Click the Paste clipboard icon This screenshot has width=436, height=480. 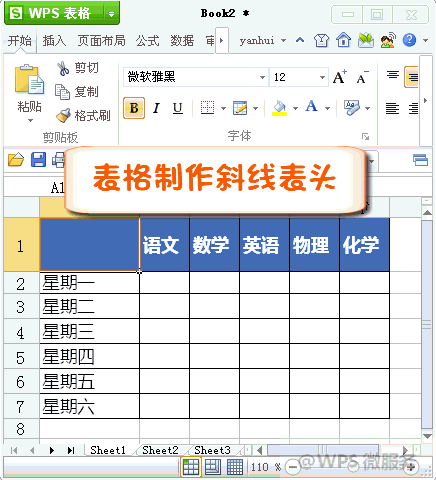29,80
